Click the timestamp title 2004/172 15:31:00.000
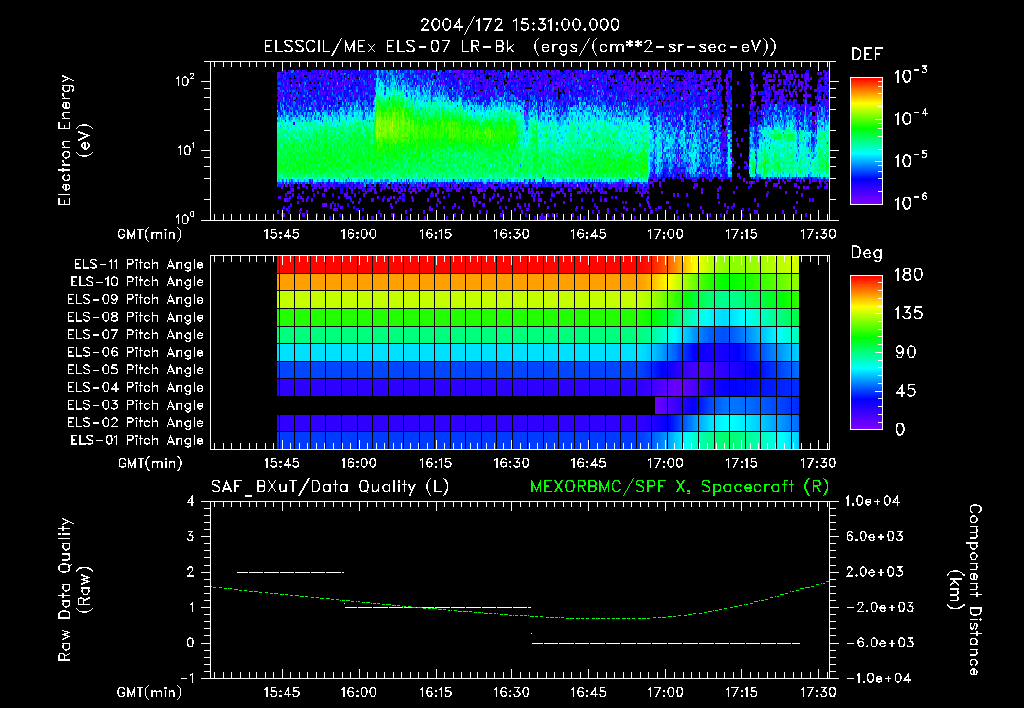This screenshot has height=708, width=1024. [x=519, y=25]
